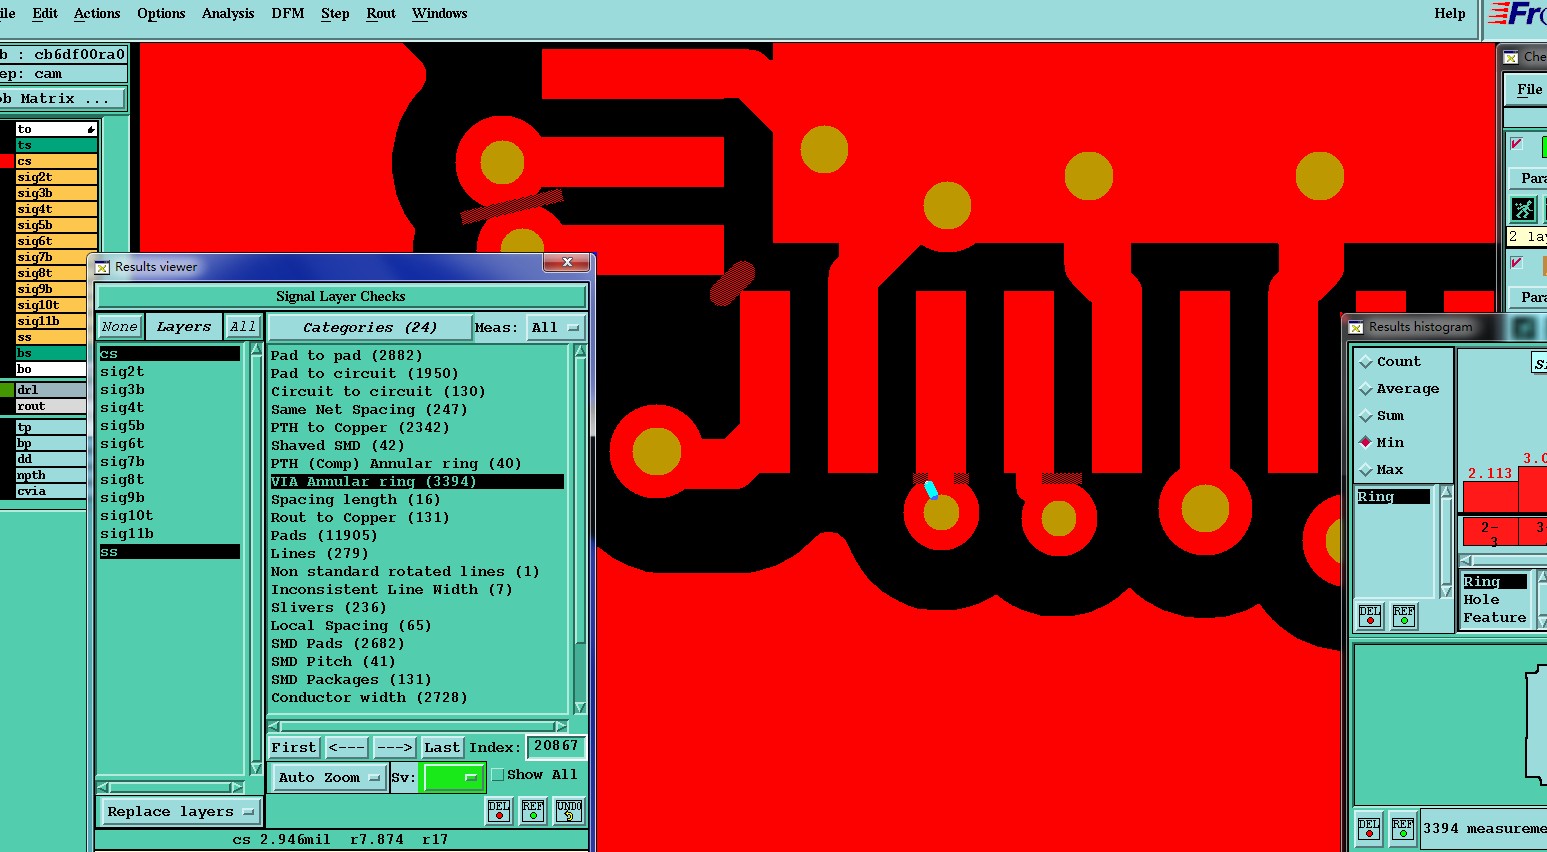Click REF icon beside 3394 measurements text

[1403, 829]
